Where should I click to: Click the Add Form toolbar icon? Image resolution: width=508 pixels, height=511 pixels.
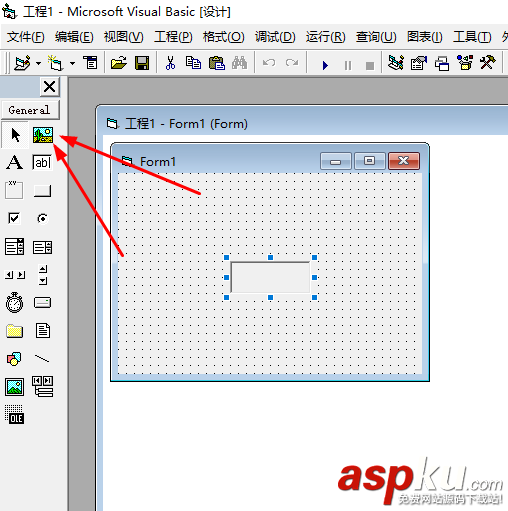click(x=55, y=63)
